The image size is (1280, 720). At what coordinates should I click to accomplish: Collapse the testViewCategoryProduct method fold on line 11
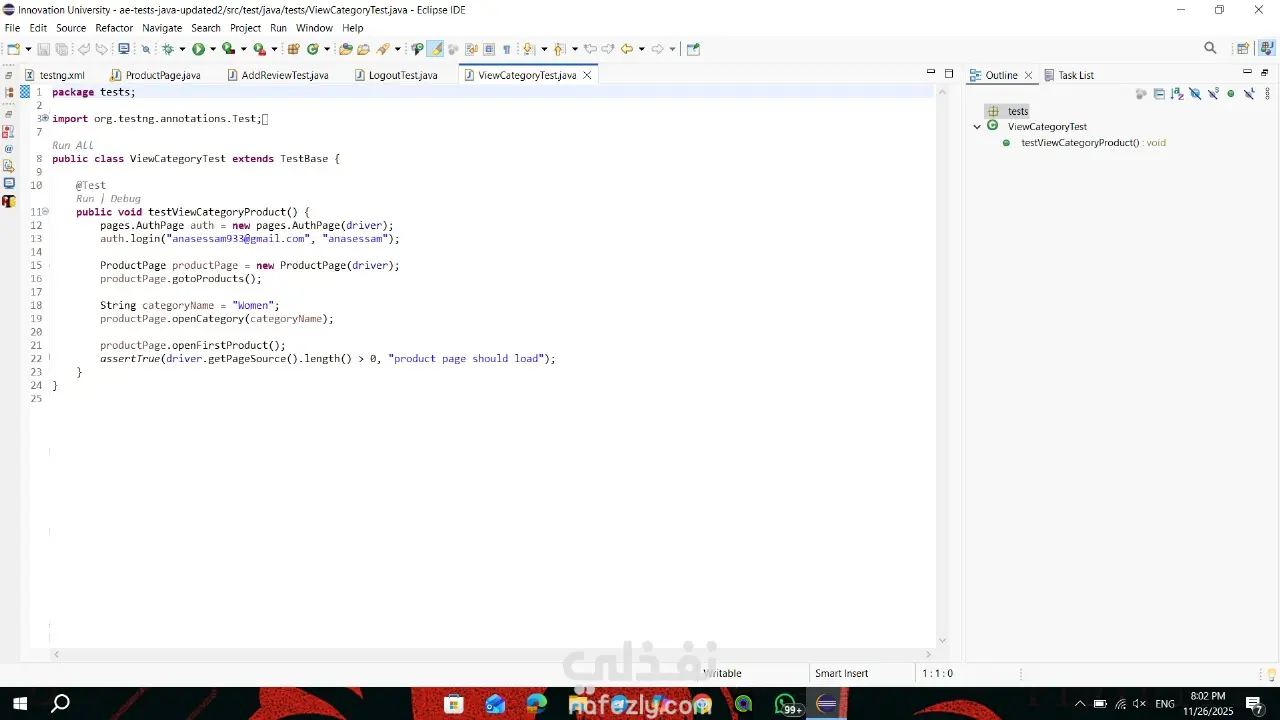coord(45,212)
